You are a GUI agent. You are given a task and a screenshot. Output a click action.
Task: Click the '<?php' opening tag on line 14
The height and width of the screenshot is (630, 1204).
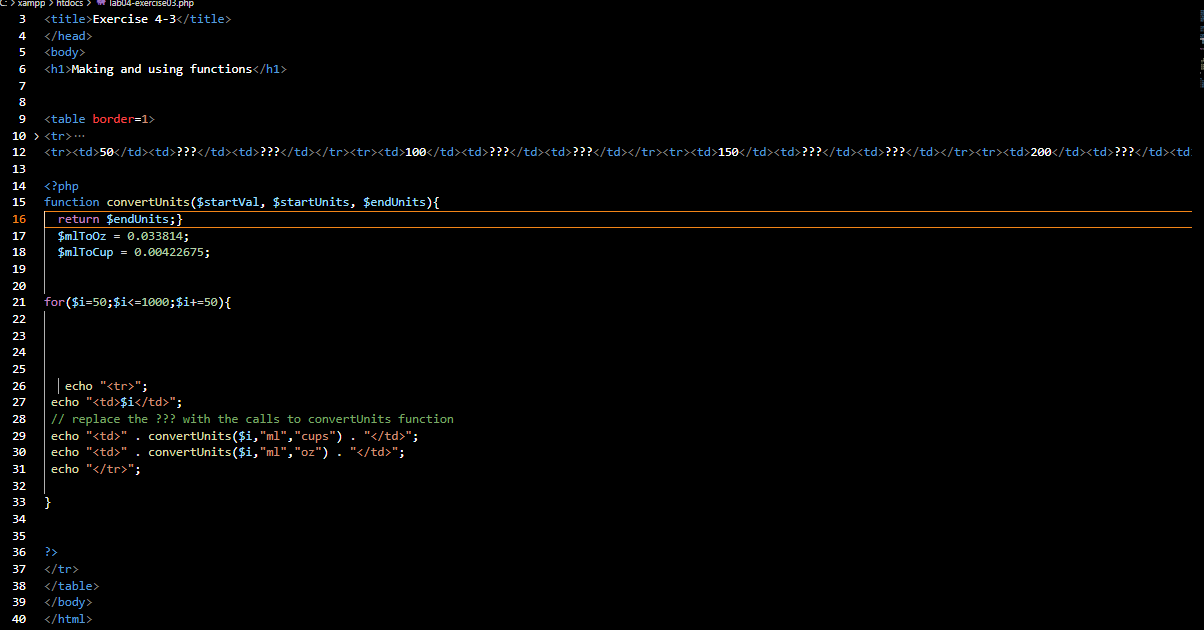click(x=61, y=186)
